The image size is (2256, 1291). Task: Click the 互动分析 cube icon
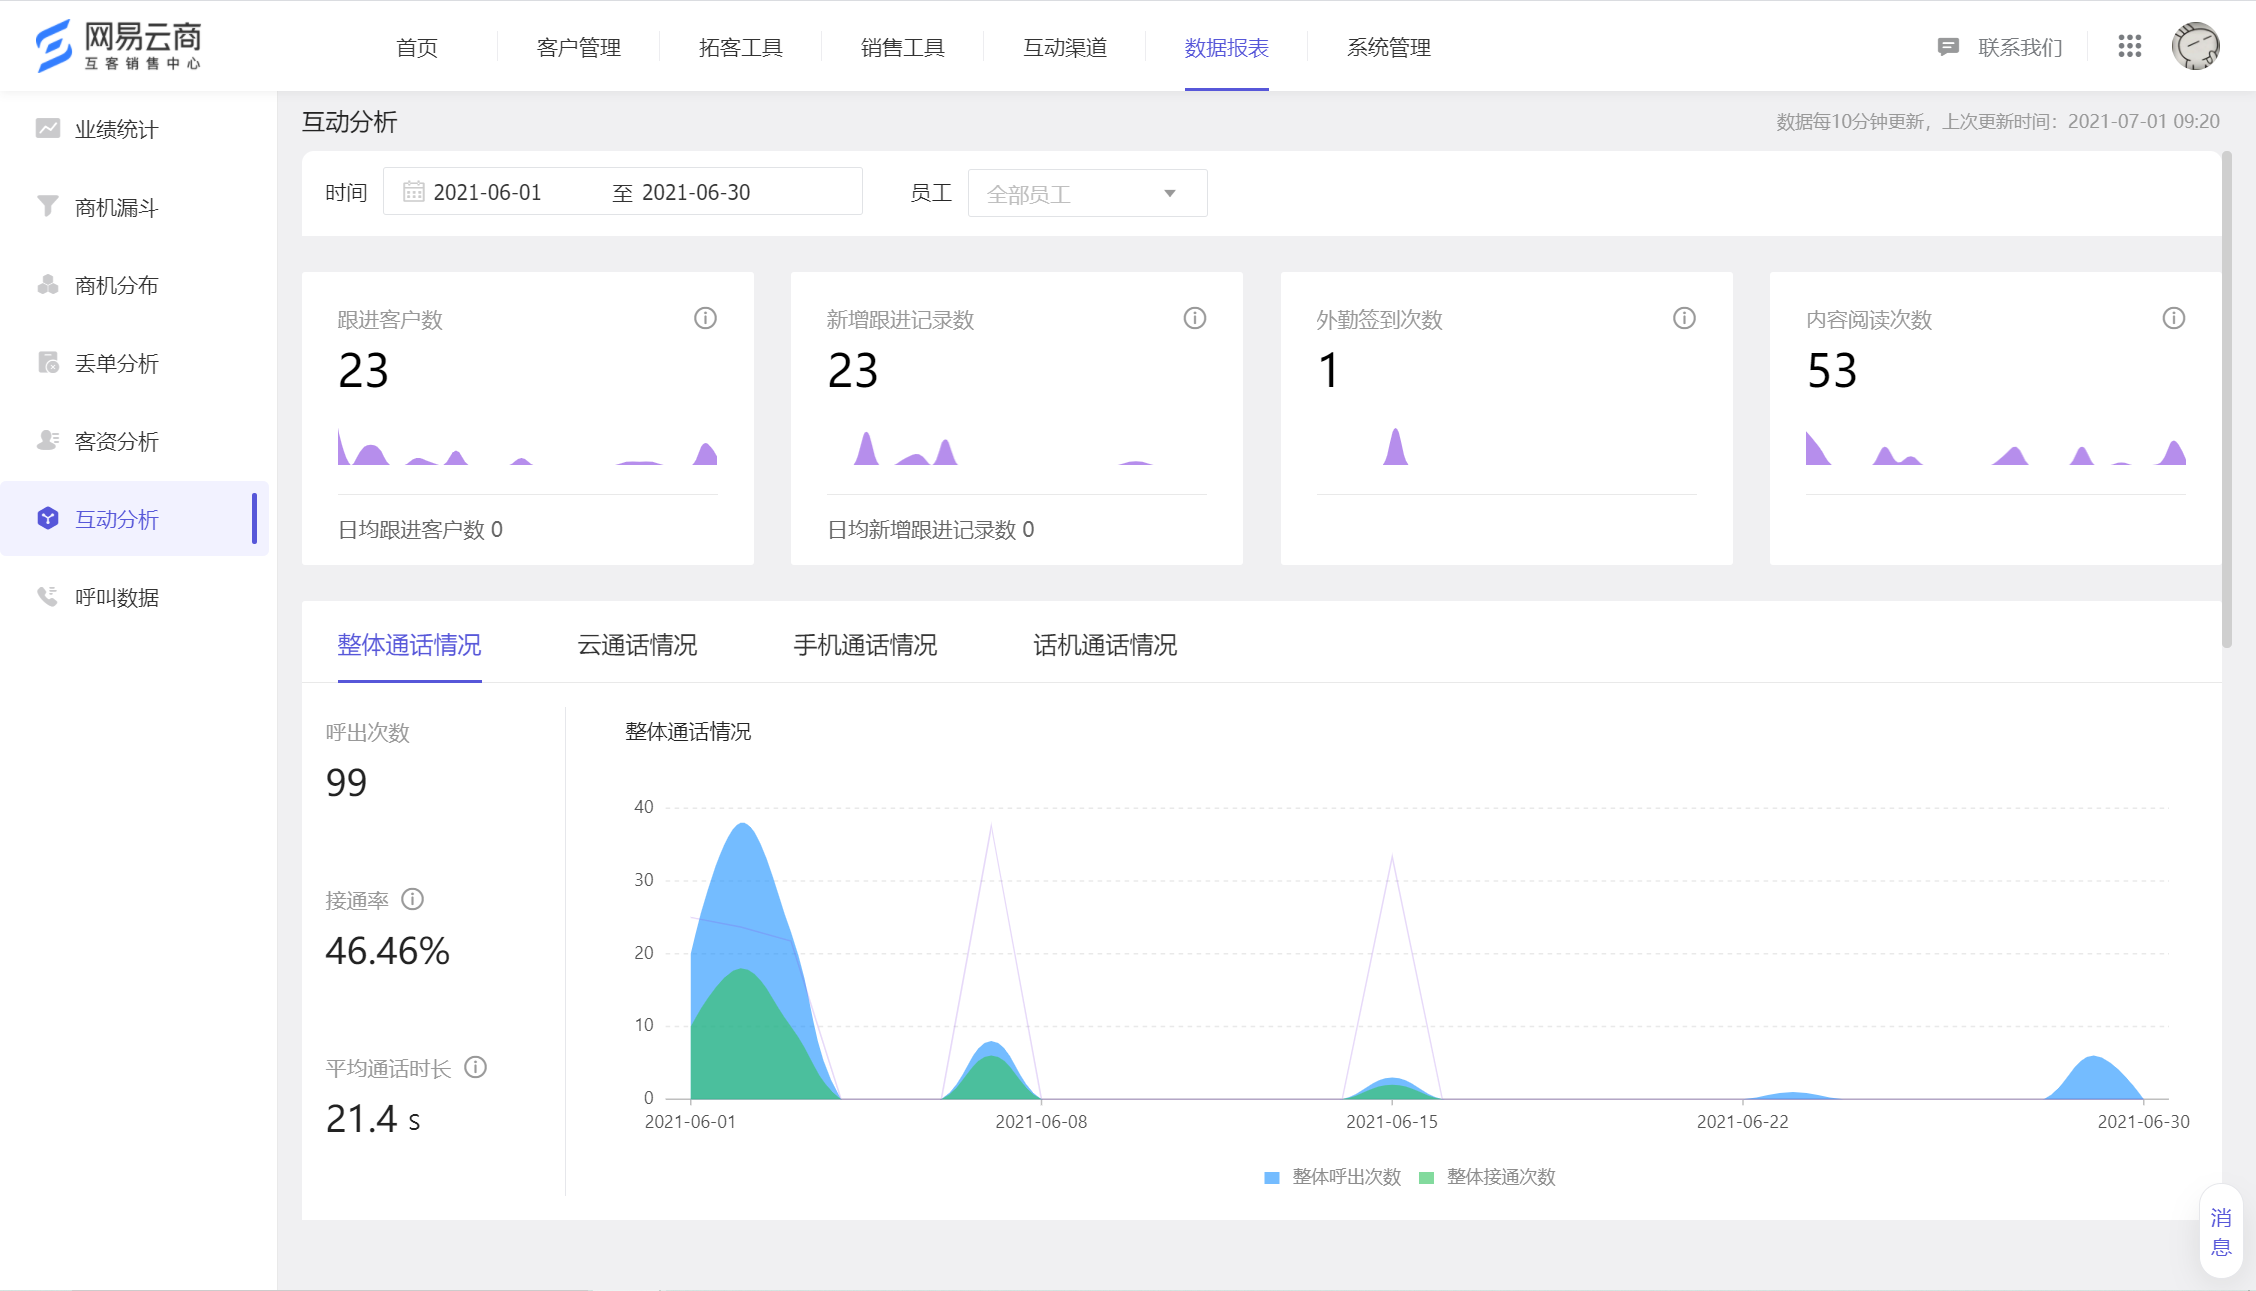48,518
